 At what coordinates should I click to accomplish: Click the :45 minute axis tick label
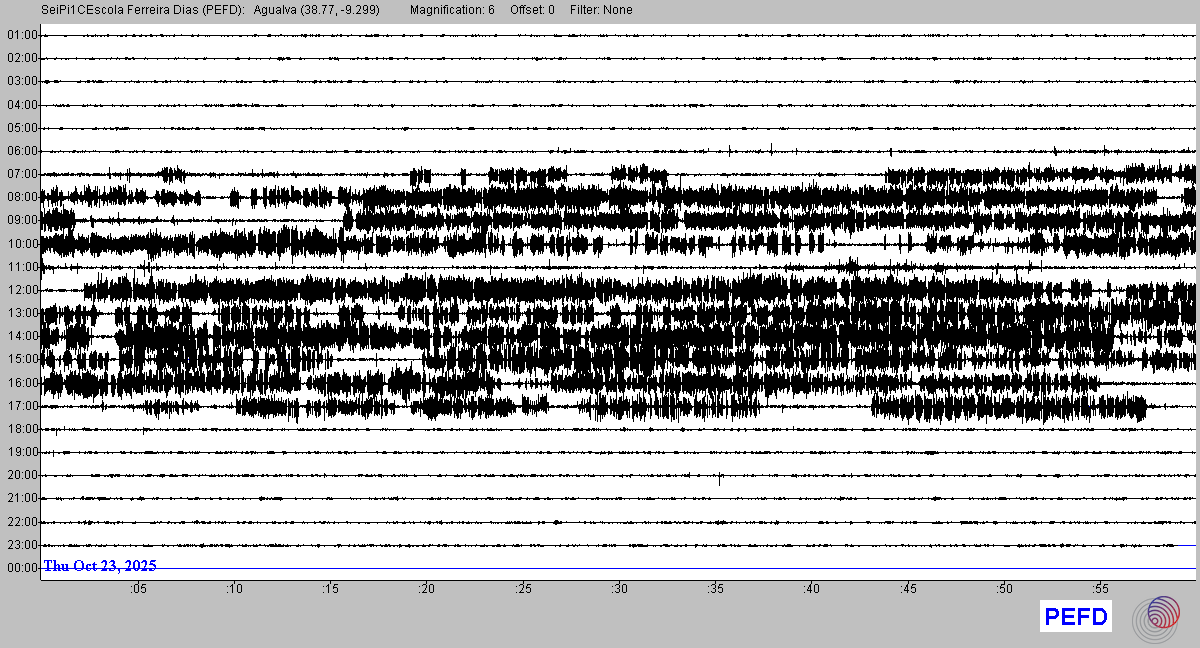909,590
